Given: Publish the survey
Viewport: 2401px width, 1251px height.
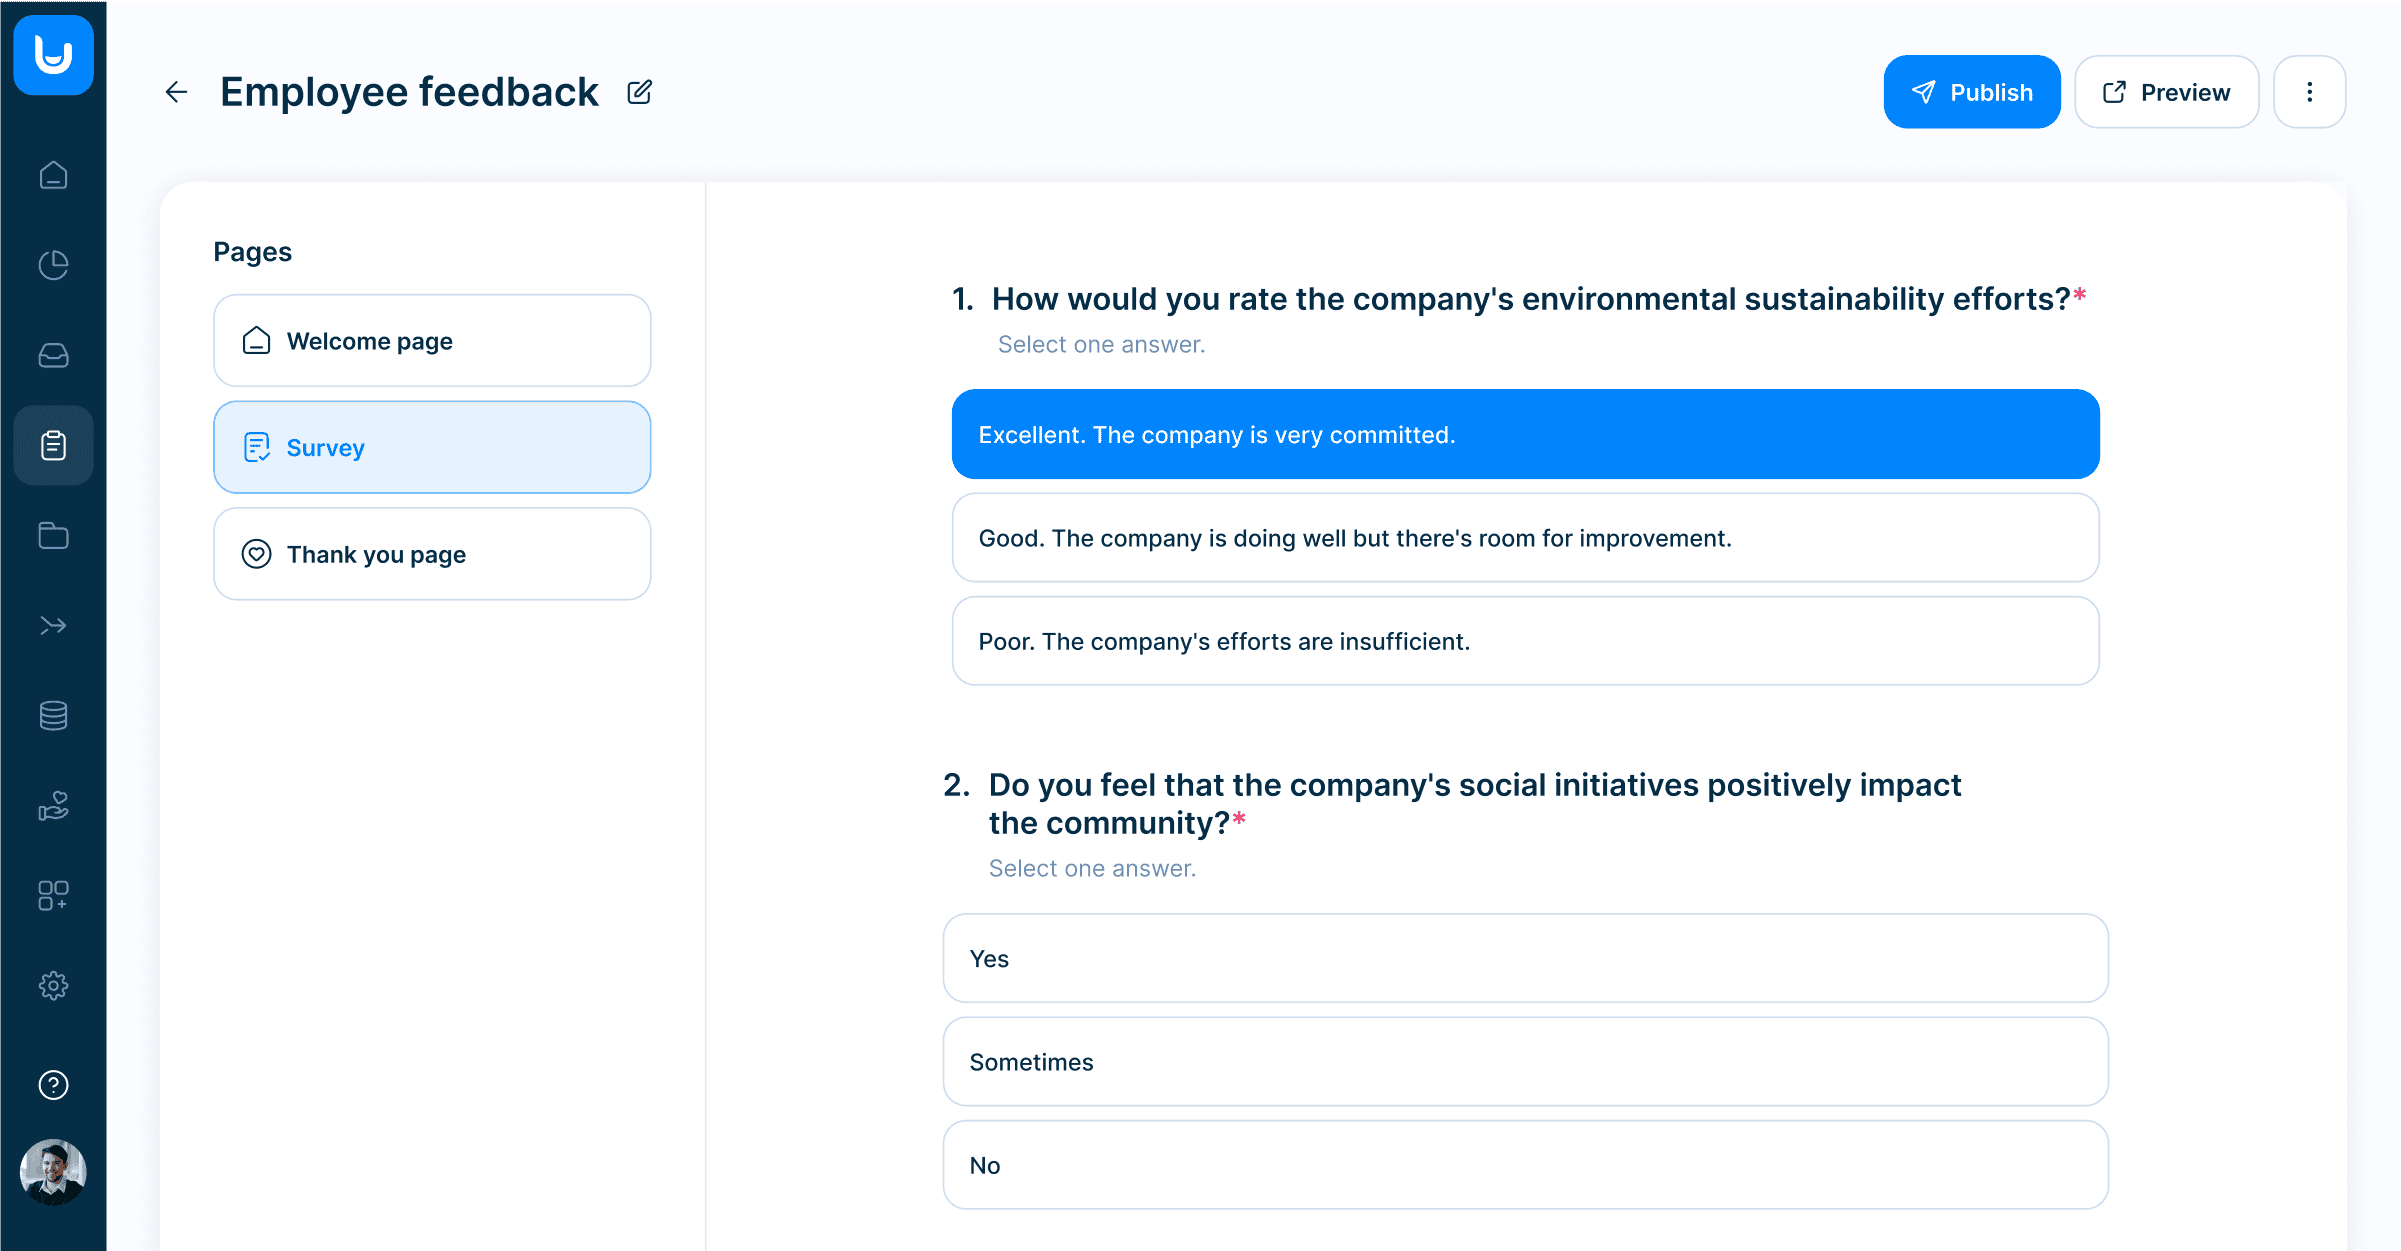Looking at the screenshot, I should point(1971,91).
